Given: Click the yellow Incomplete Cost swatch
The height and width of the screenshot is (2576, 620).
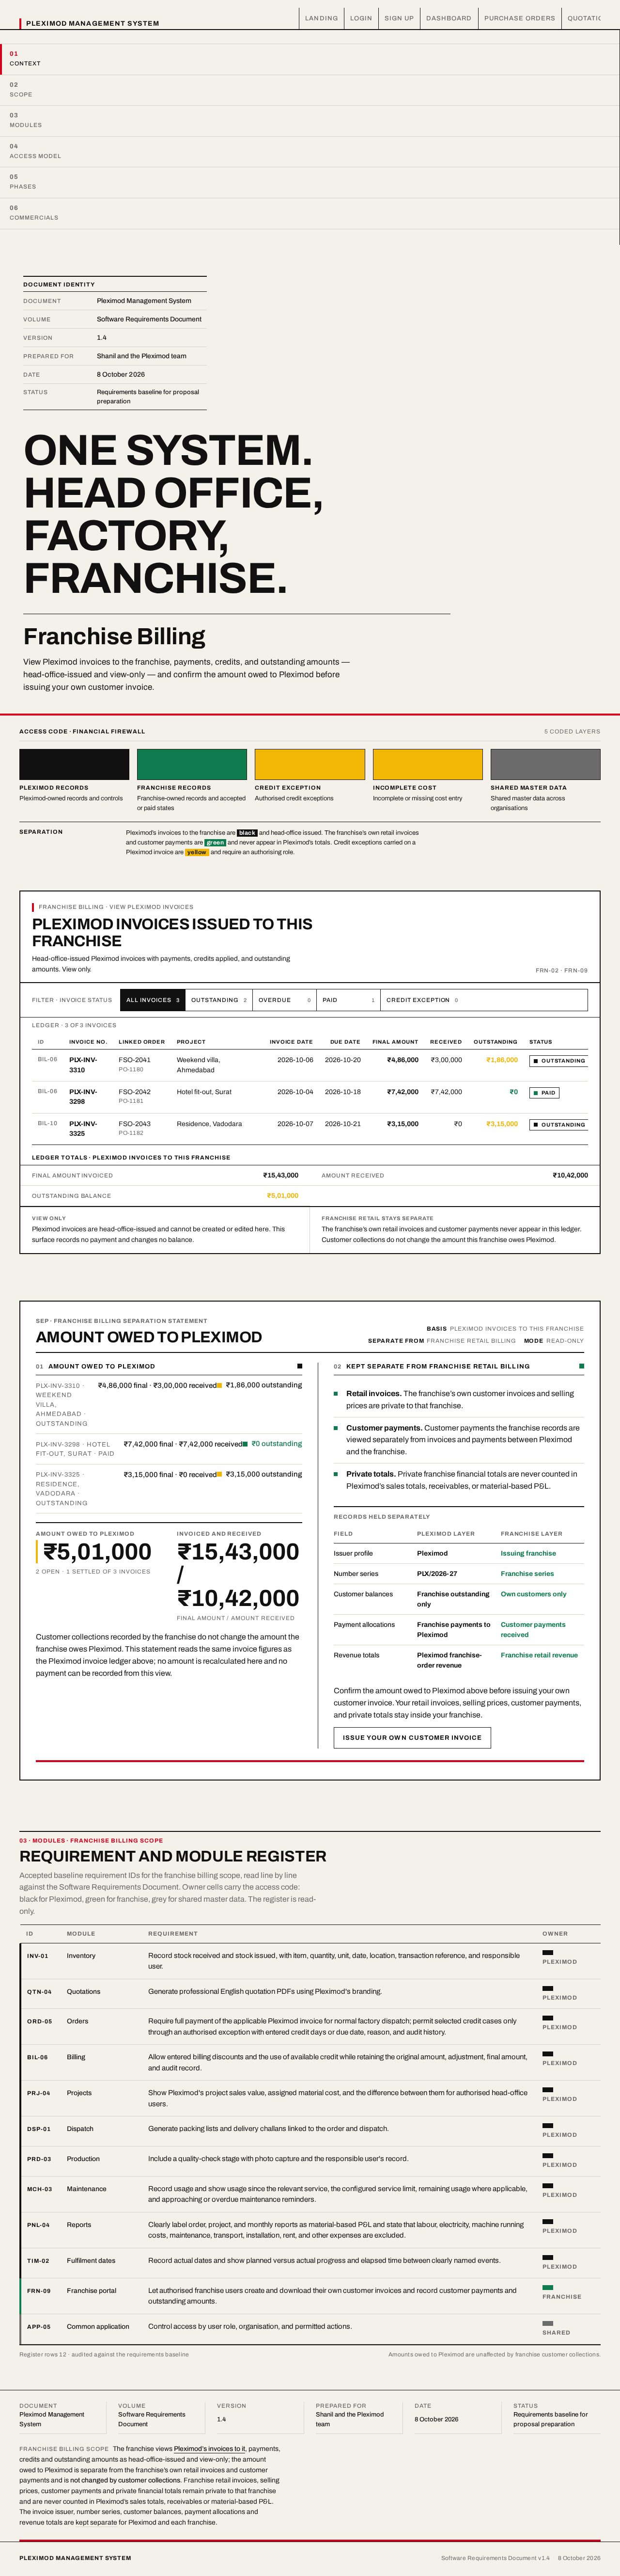Looking at the screenshot, I should pos(428,764).
